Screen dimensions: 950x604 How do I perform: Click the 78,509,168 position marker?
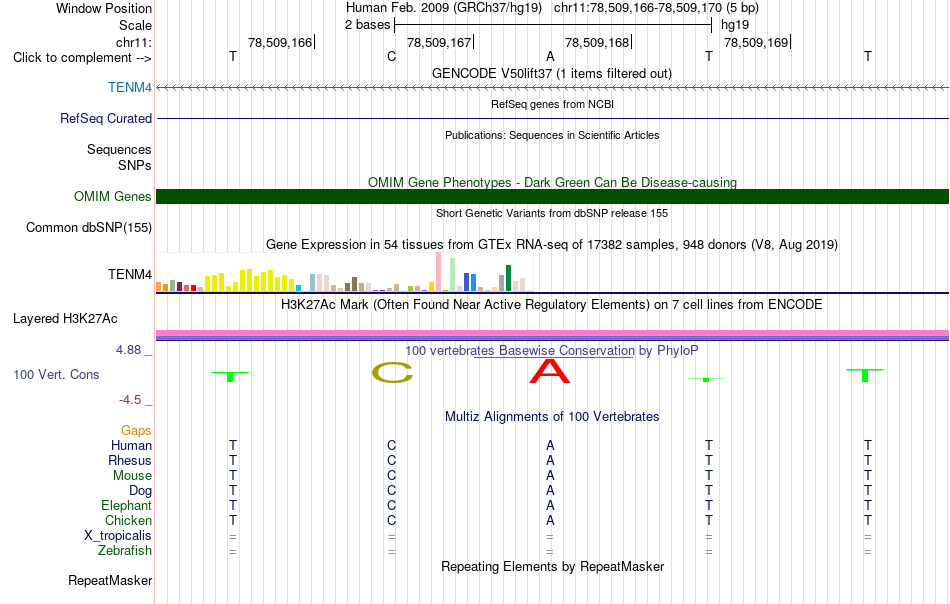[x=599, y=42]
